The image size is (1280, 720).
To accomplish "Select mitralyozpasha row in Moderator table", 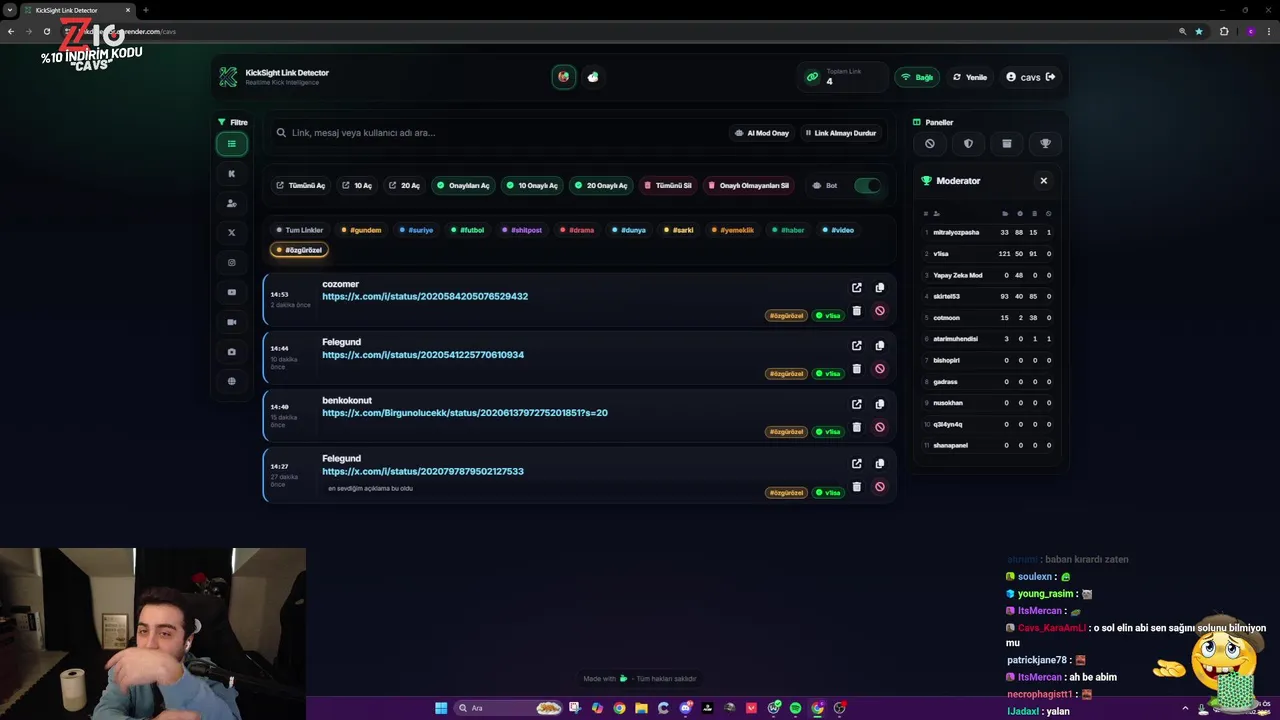I will click(x=987, y=233).
